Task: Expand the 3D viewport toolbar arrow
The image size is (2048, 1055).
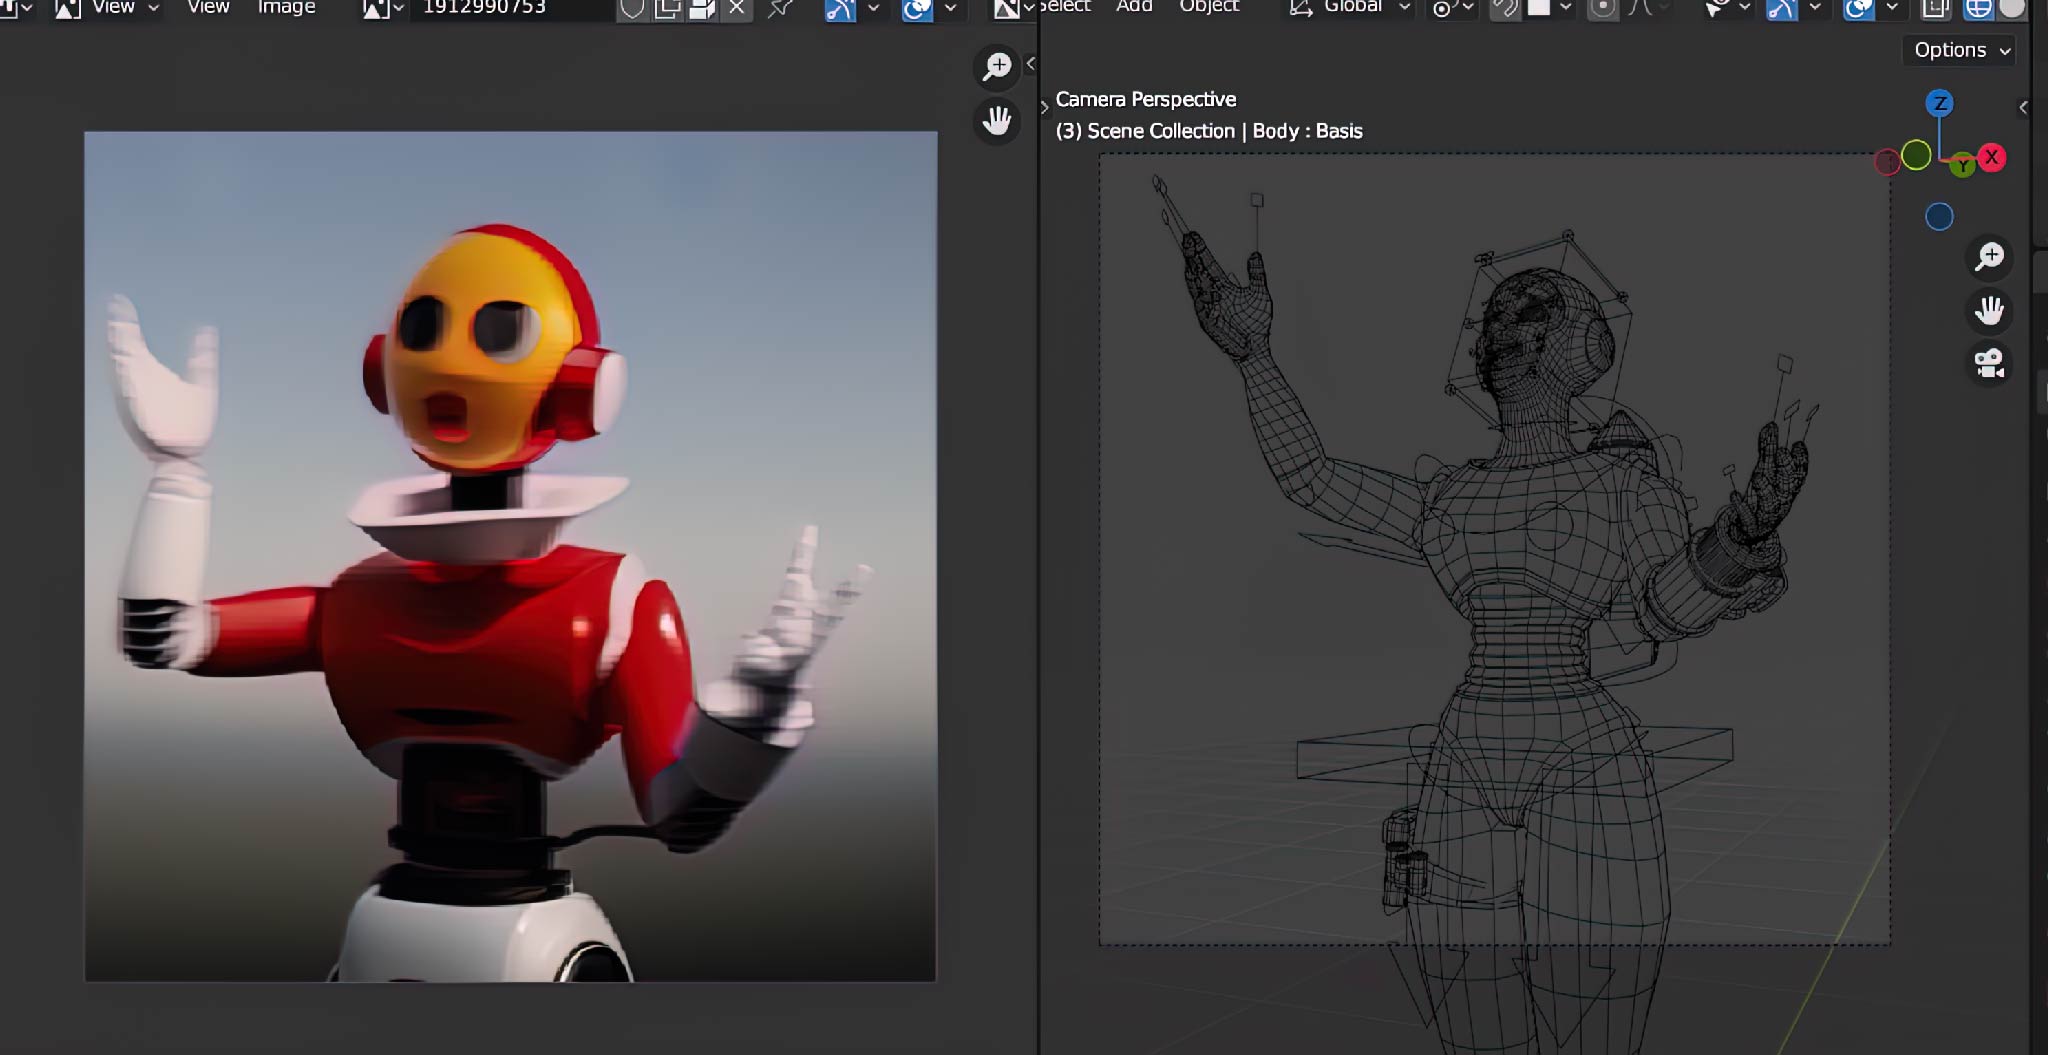Action: [x=1045, y=107]
